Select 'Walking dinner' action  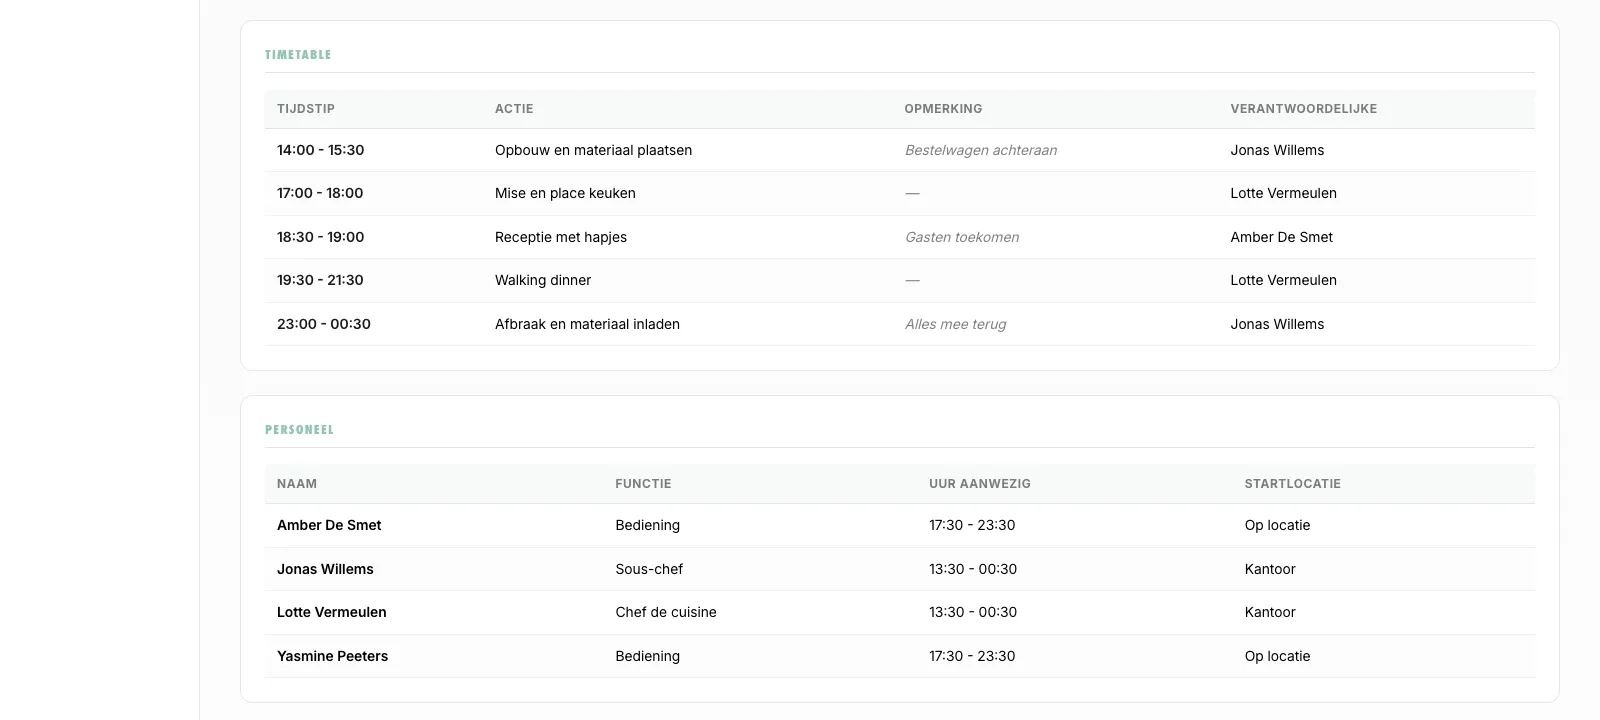[543, 280]
